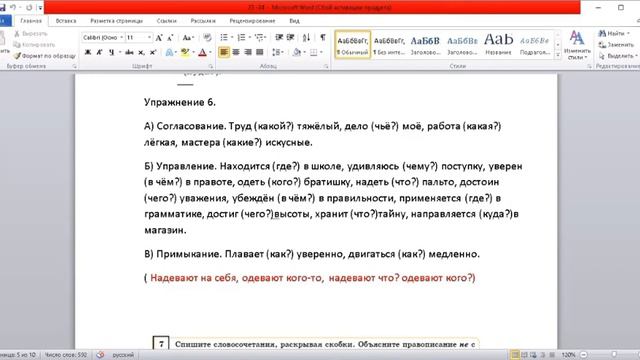
Task: Apply the red font color A
Action: [x=202, y=52]
